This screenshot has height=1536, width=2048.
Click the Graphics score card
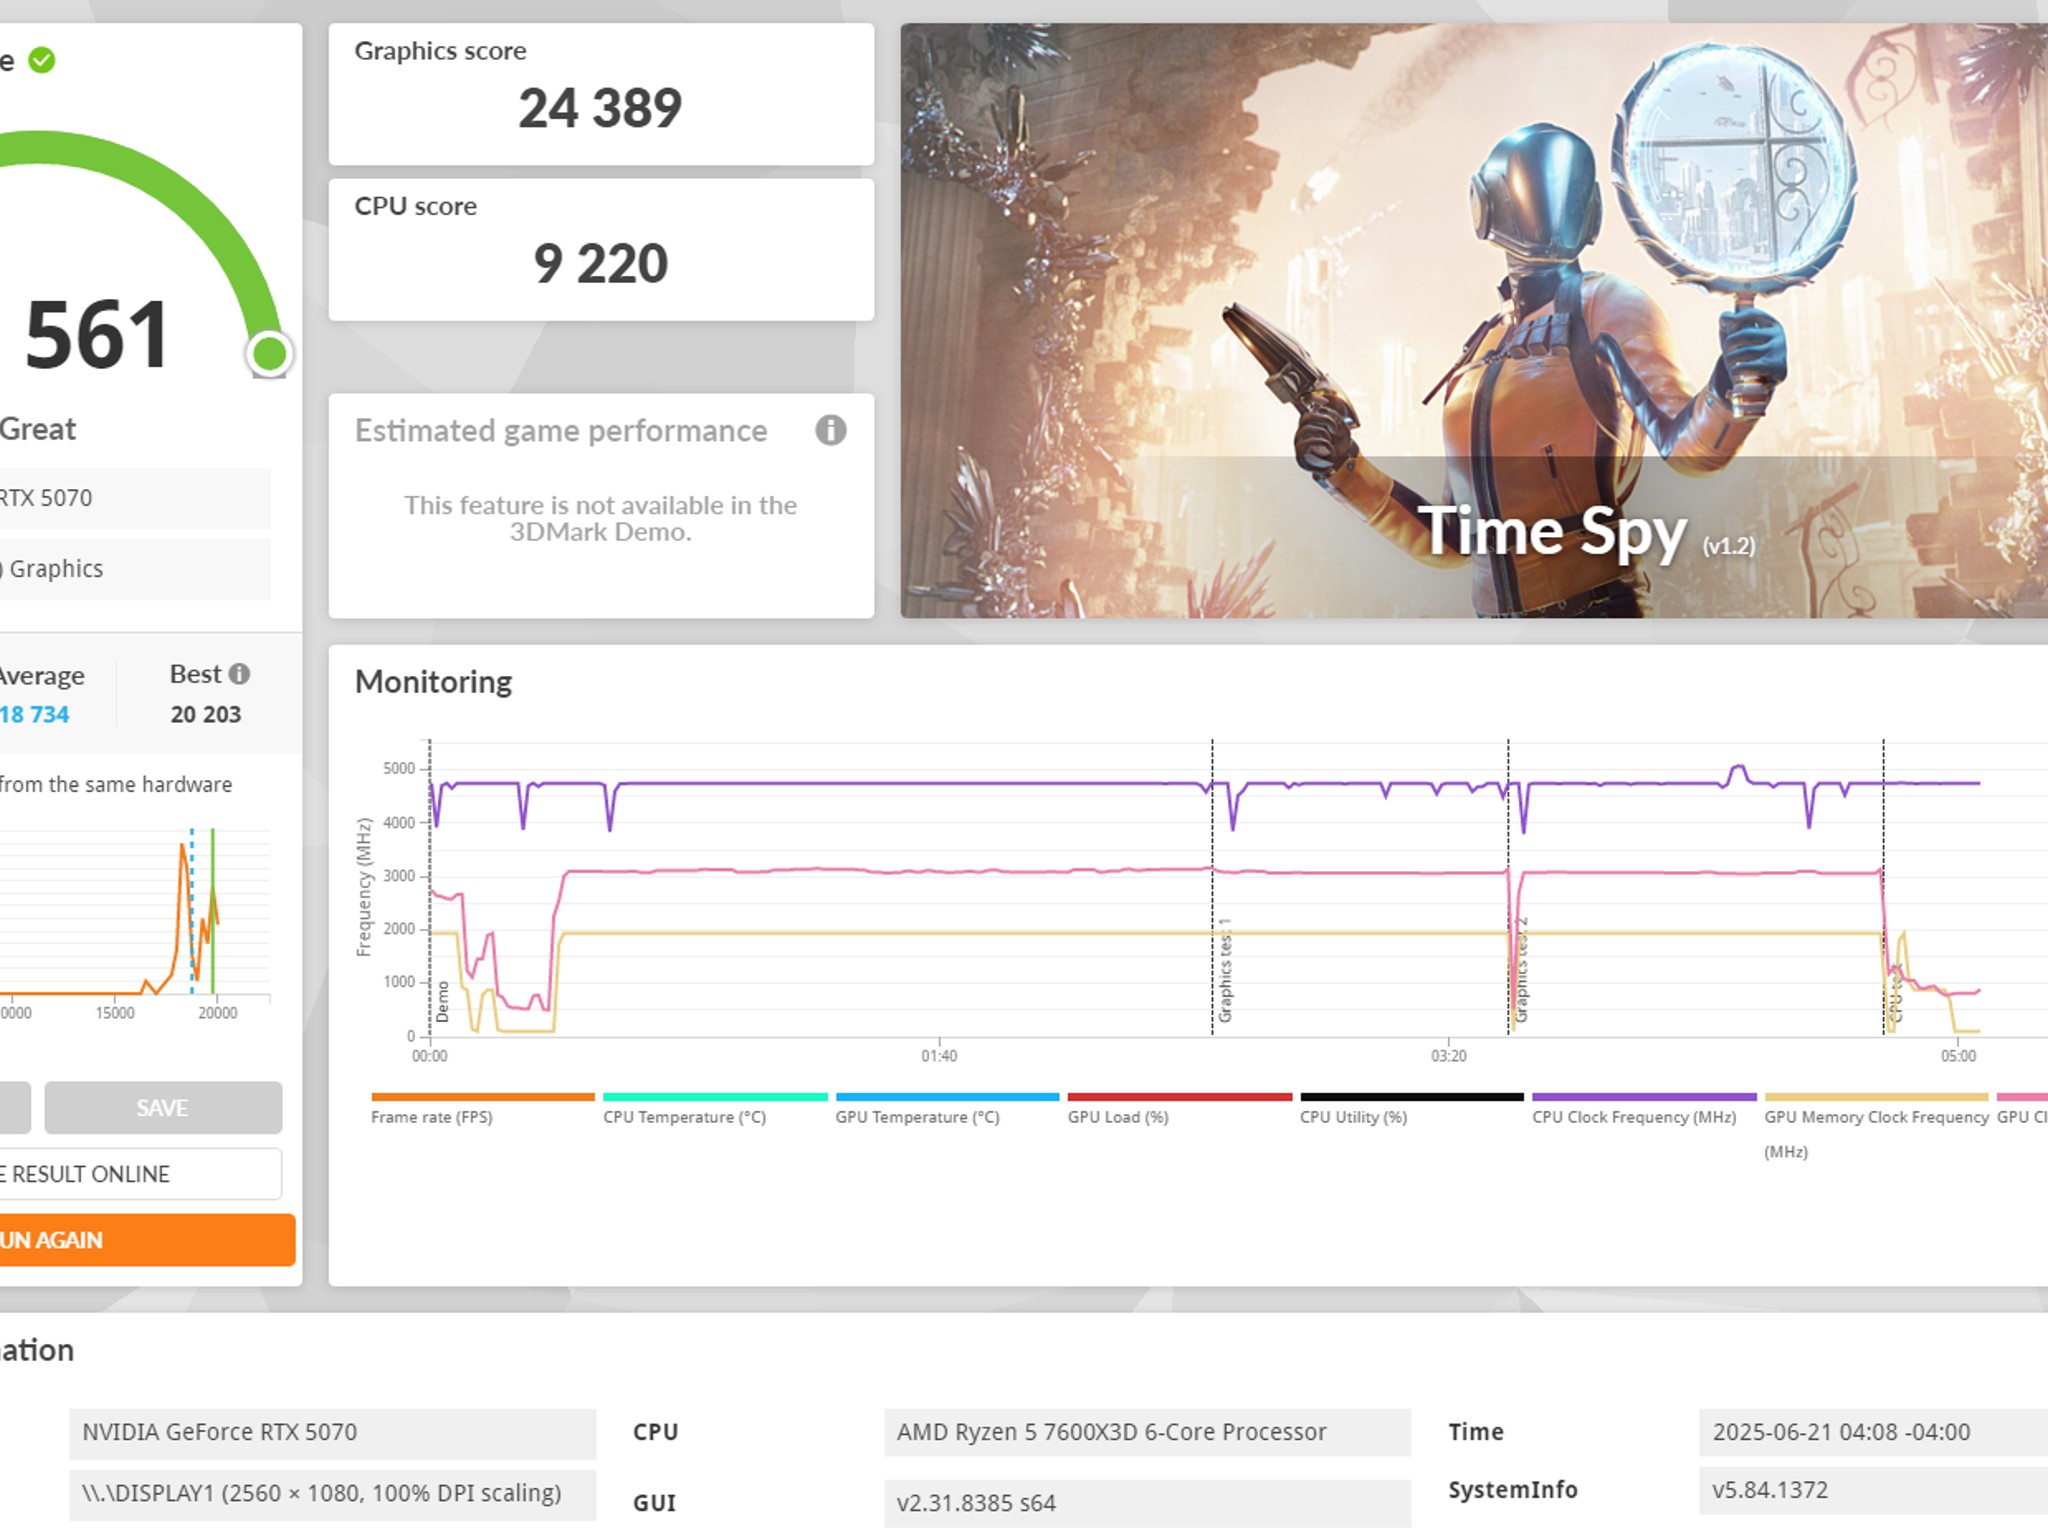click(x=601, y=94)
